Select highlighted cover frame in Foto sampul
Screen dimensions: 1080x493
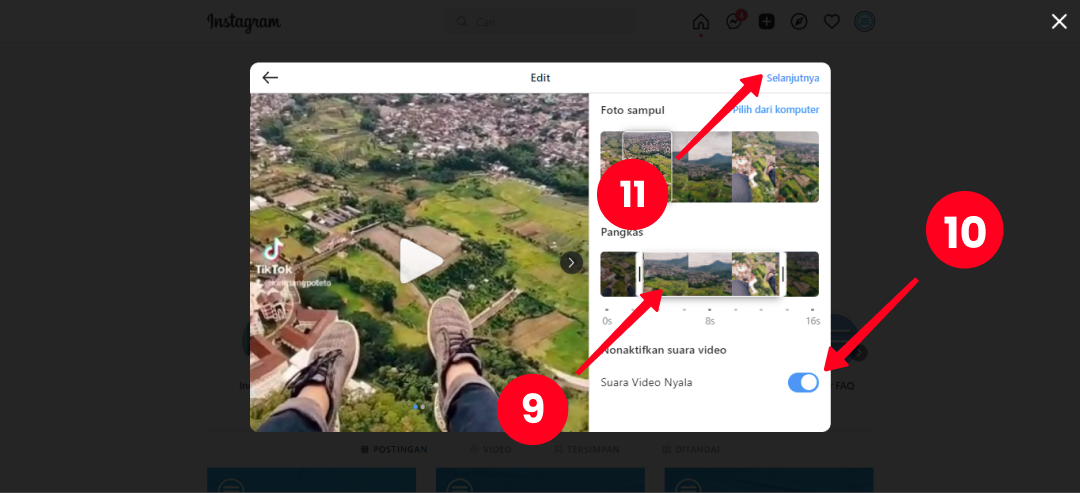pos(647,167)
